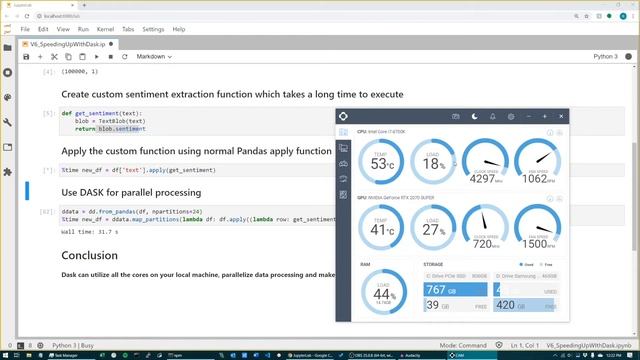Copy the selected cell
This screenshot has height=360, width=640.
click(68, 57)
